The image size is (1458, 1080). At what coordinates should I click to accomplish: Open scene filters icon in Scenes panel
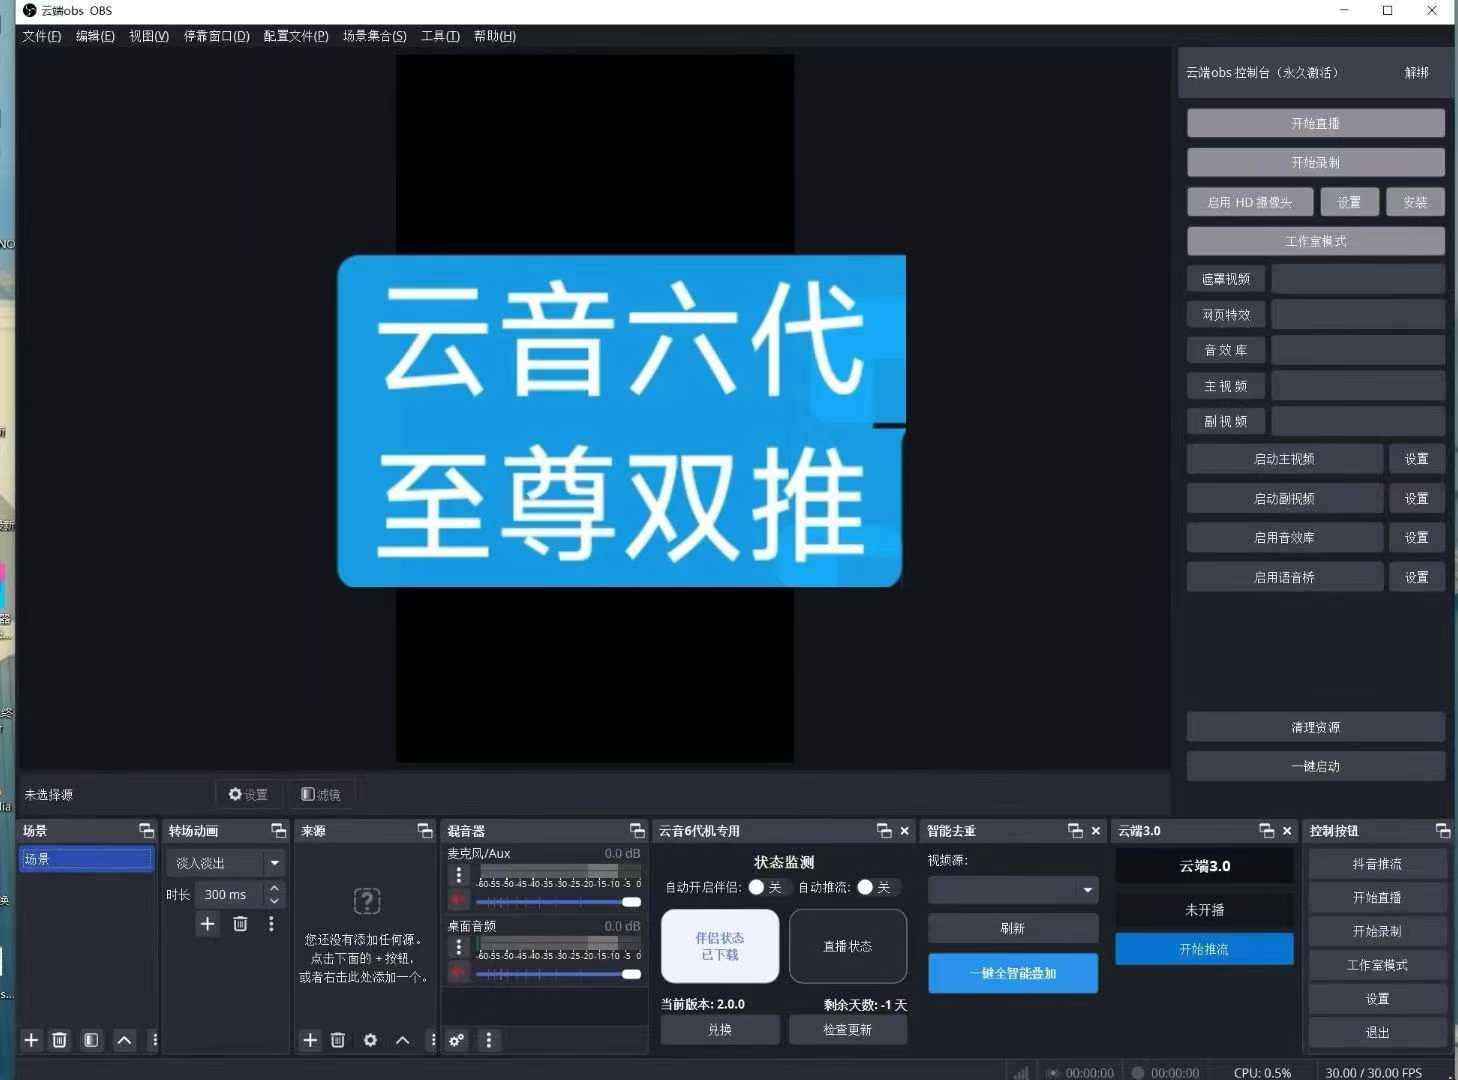tap(91, 1040)
